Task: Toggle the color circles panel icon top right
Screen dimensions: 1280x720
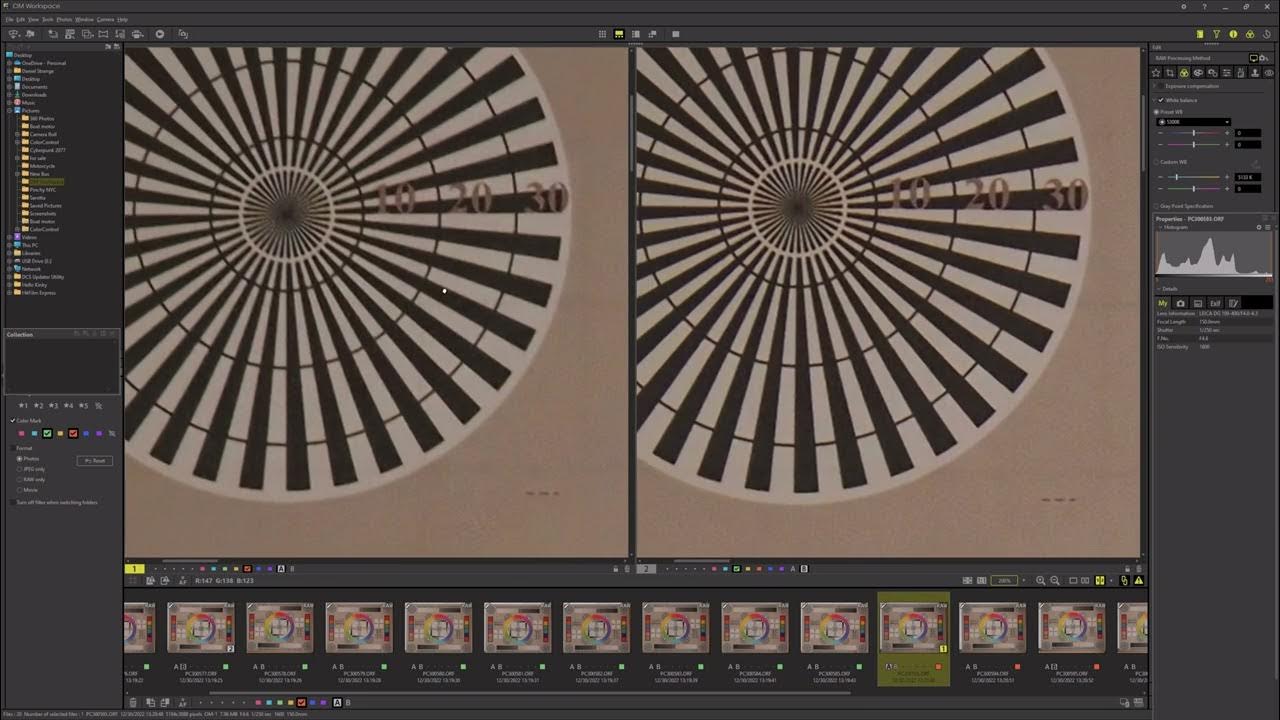Action: point(1250,34)
